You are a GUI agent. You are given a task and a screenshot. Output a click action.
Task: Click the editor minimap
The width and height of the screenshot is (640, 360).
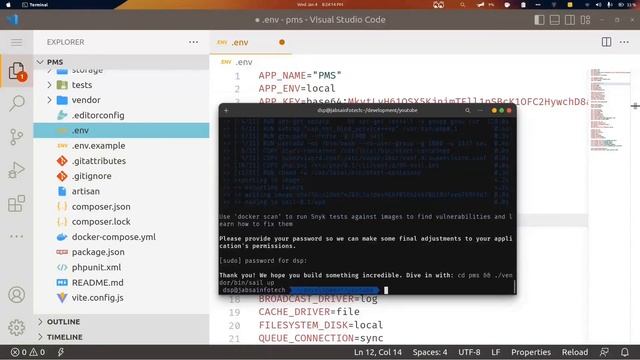[x=610, y=110]
